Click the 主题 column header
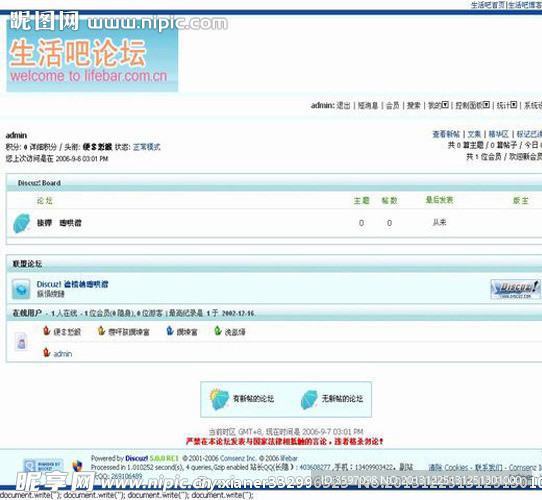The height and width of the screenshot is (500, 542). pyautogui.click(x=362, y=201)
